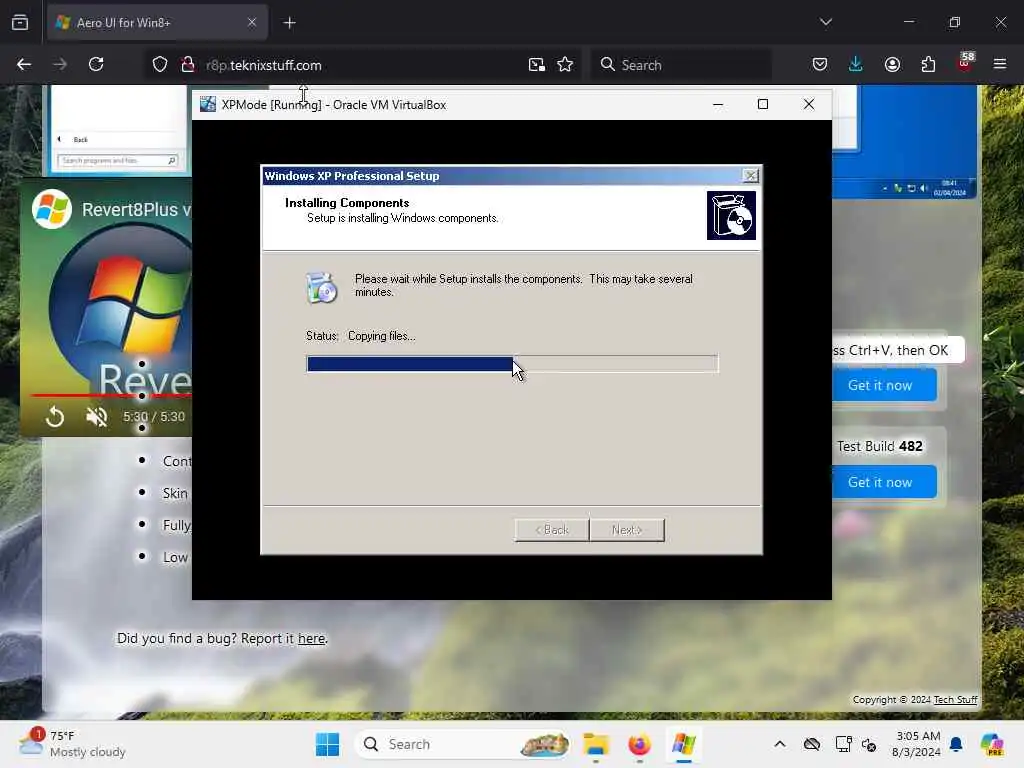The image size is (1024, 768).
Task: Open the muted volume tray icon
Action: point(869,744)
